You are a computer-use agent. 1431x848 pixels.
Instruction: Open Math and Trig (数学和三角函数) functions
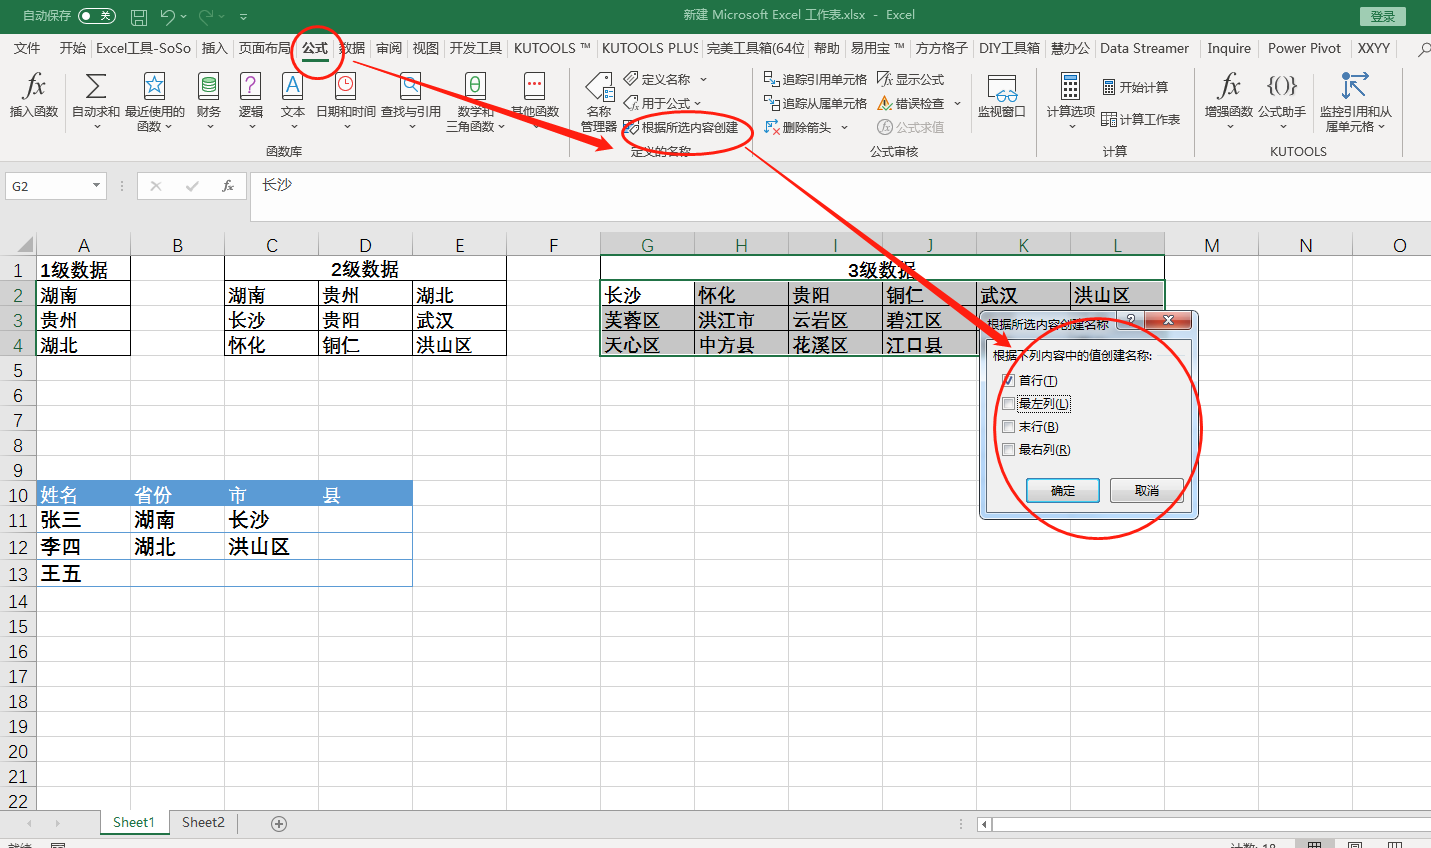click(476, 101)
